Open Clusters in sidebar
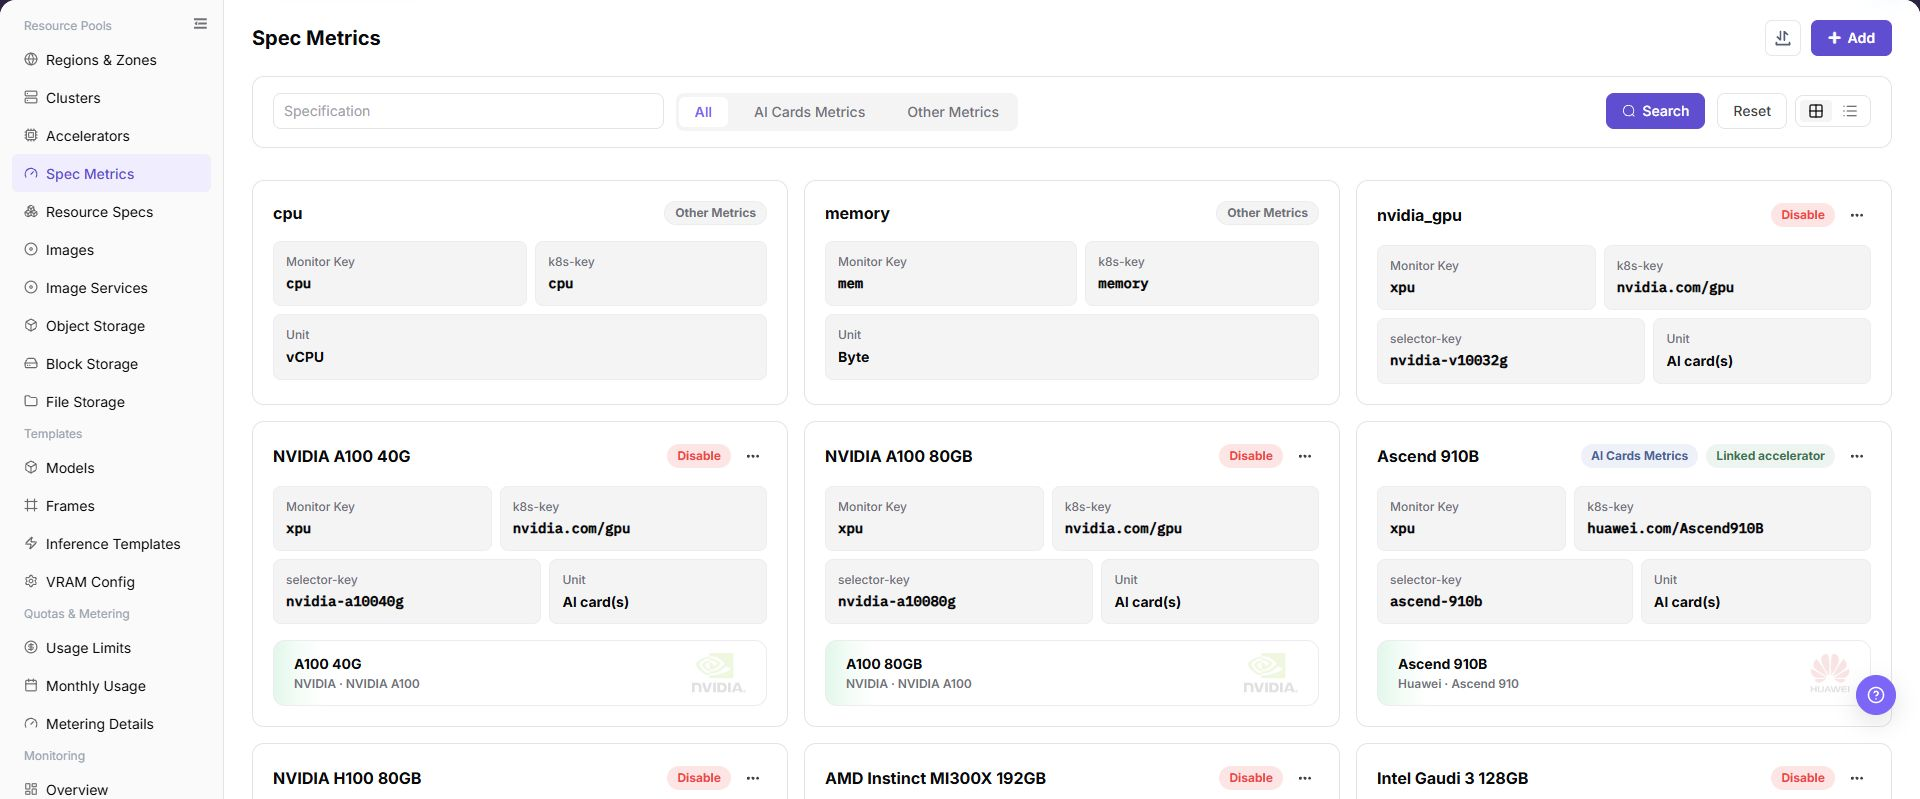This screenshot has height=799, width=1920. point(111,98)
